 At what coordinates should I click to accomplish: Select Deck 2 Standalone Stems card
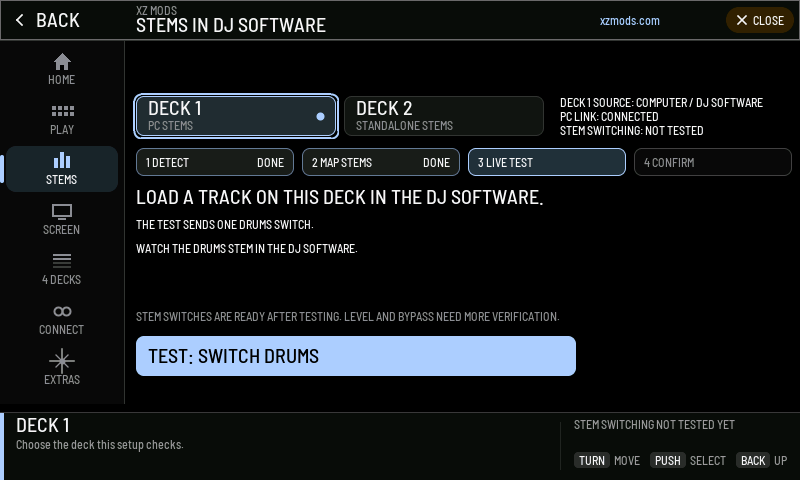click(x=444, y=116)
